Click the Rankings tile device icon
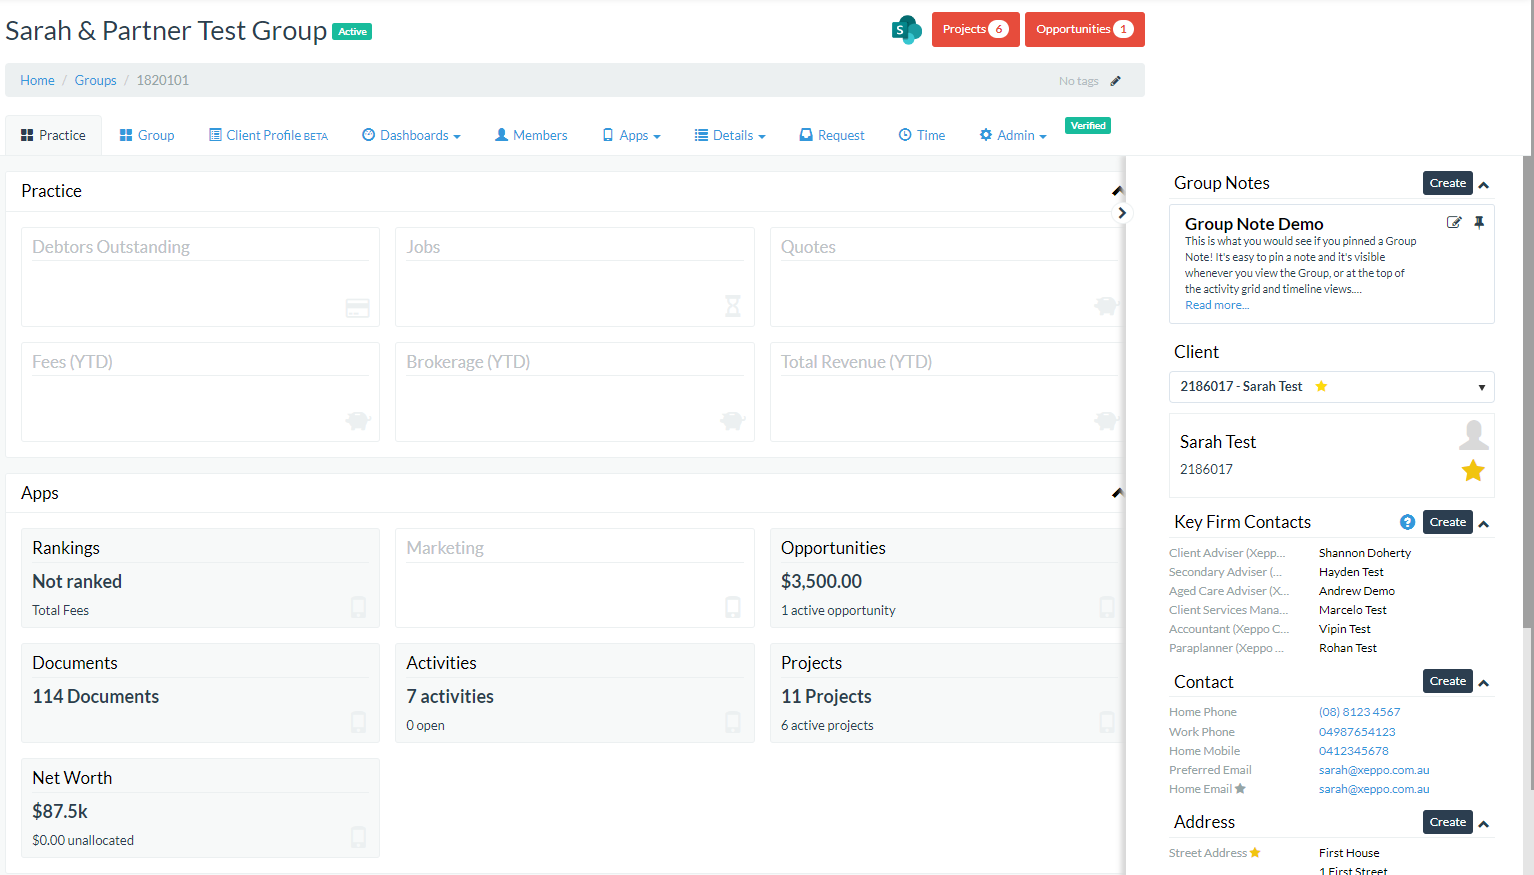 [358, 607]
